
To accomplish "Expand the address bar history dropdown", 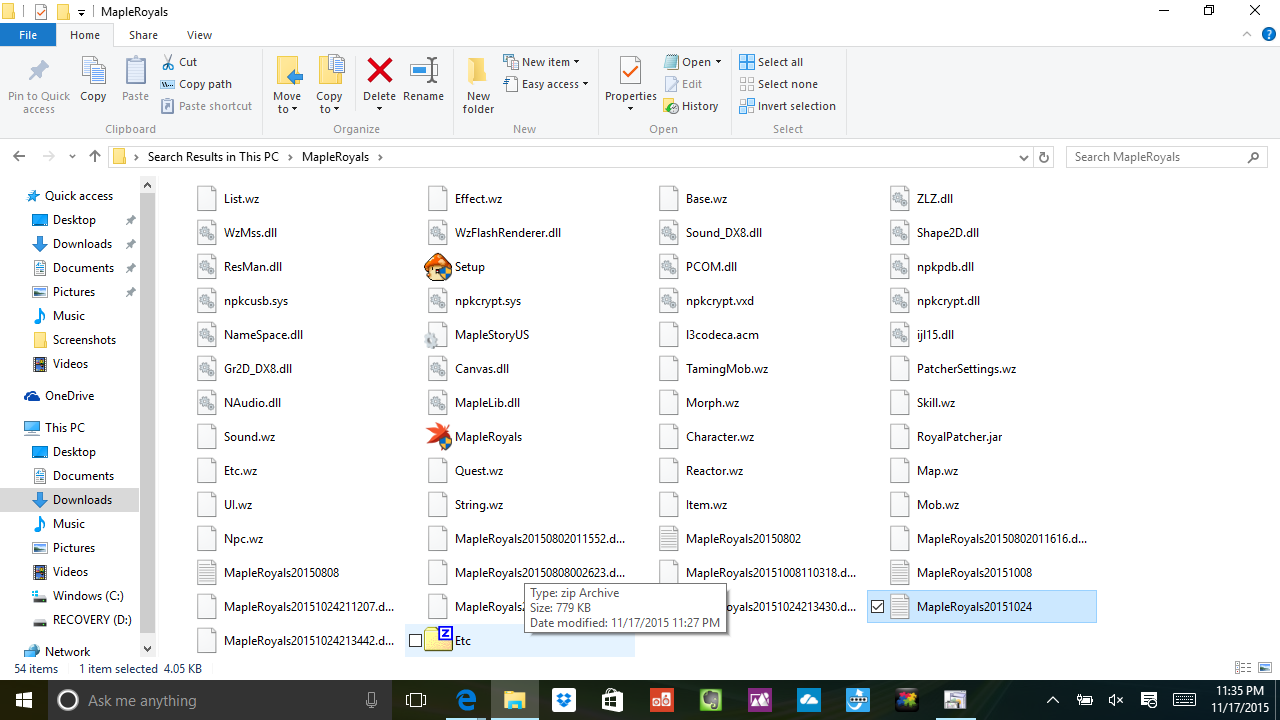I will (1023, 157).
